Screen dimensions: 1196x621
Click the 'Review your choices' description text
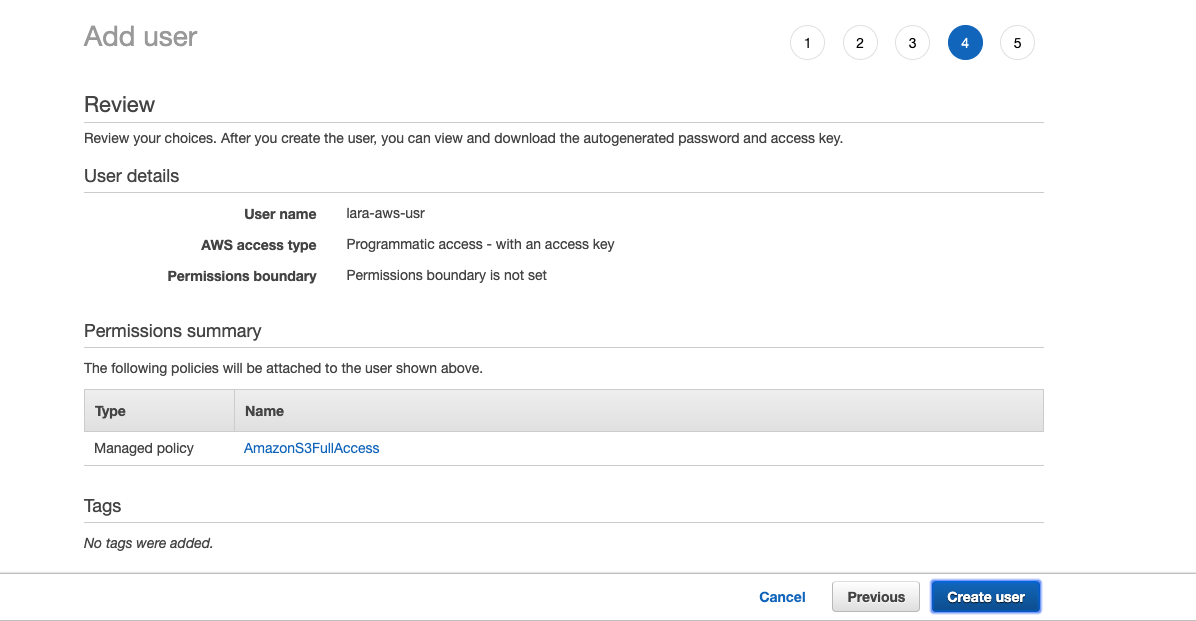point(463,139)
